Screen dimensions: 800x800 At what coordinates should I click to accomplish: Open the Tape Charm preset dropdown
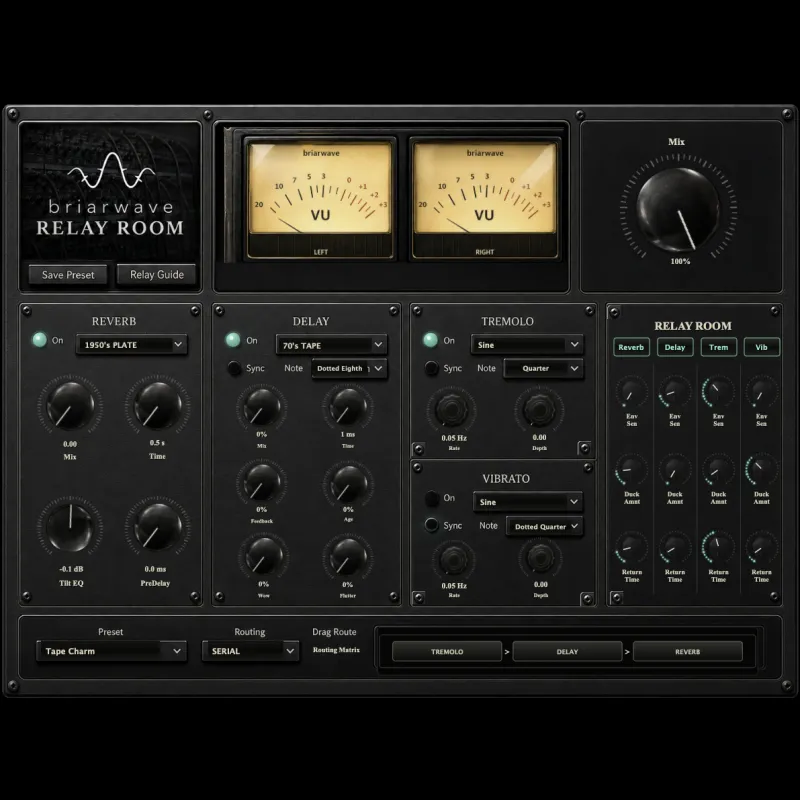[111, 651]
